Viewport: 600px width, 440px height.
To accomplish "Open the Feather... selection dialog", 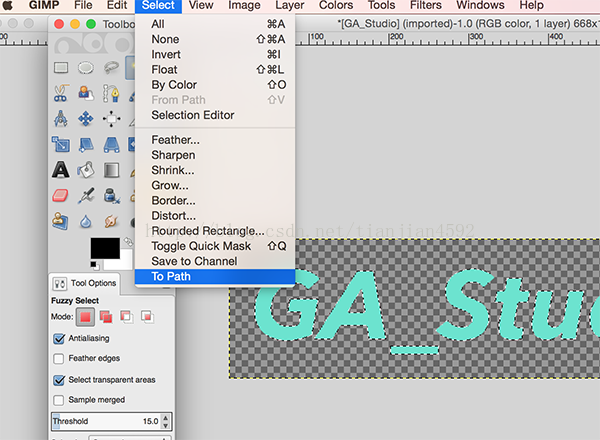I will click(x=215, y=140).
